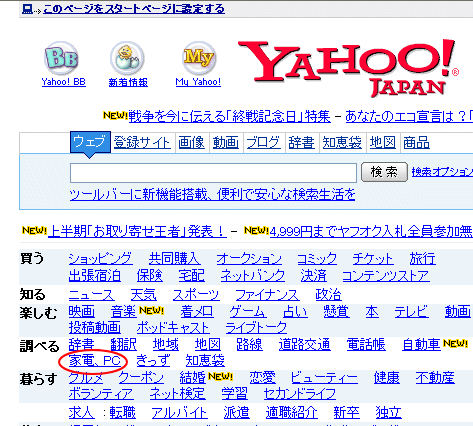Open the 政治 link
Screen dimensions: 473x426
(x=328, y=295)
